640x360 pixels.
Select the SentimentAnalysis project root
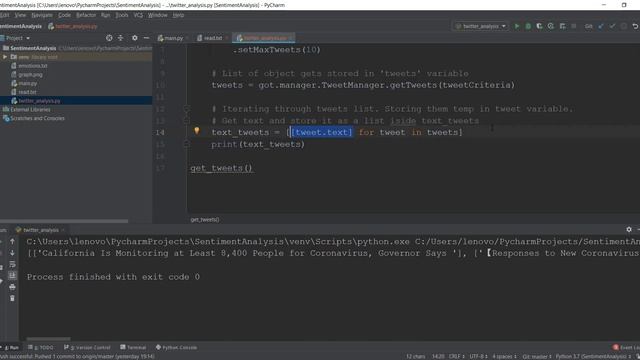(x=33, y=48)
